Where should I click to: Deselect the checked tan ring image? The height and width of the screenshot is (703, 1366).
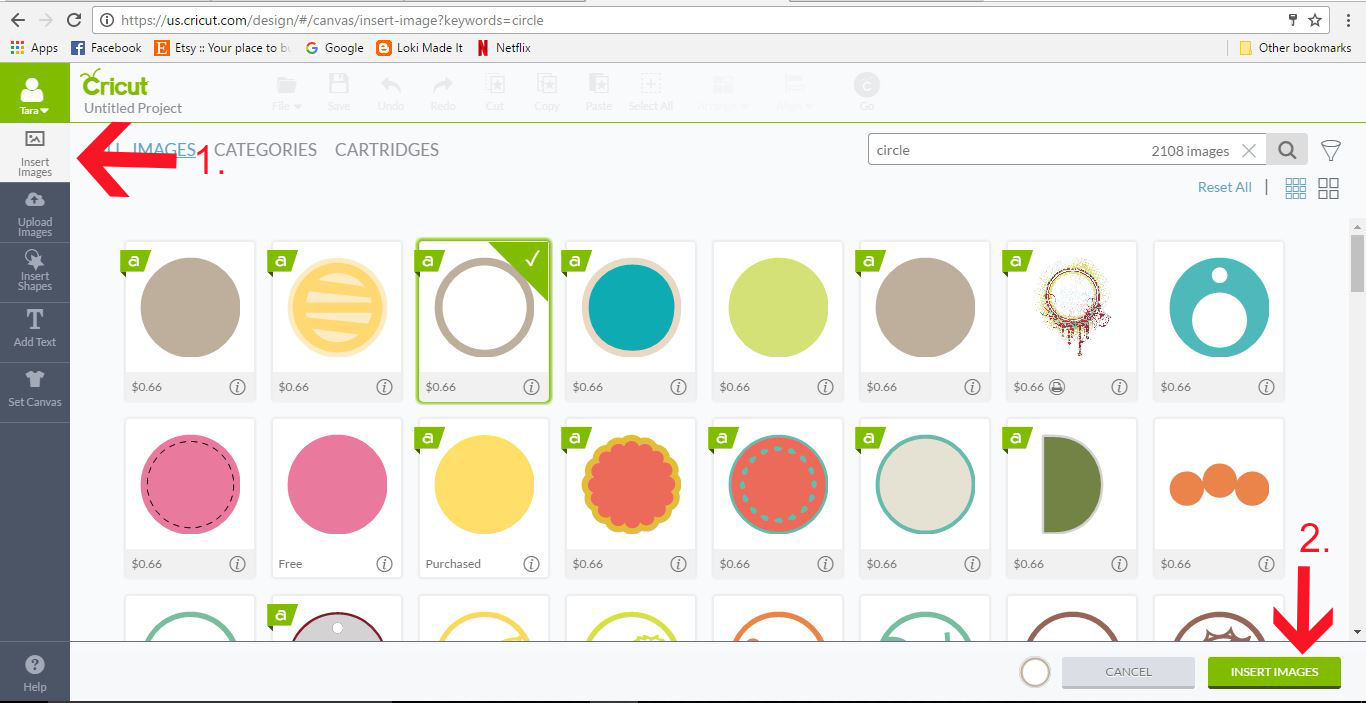pos(484,321)
